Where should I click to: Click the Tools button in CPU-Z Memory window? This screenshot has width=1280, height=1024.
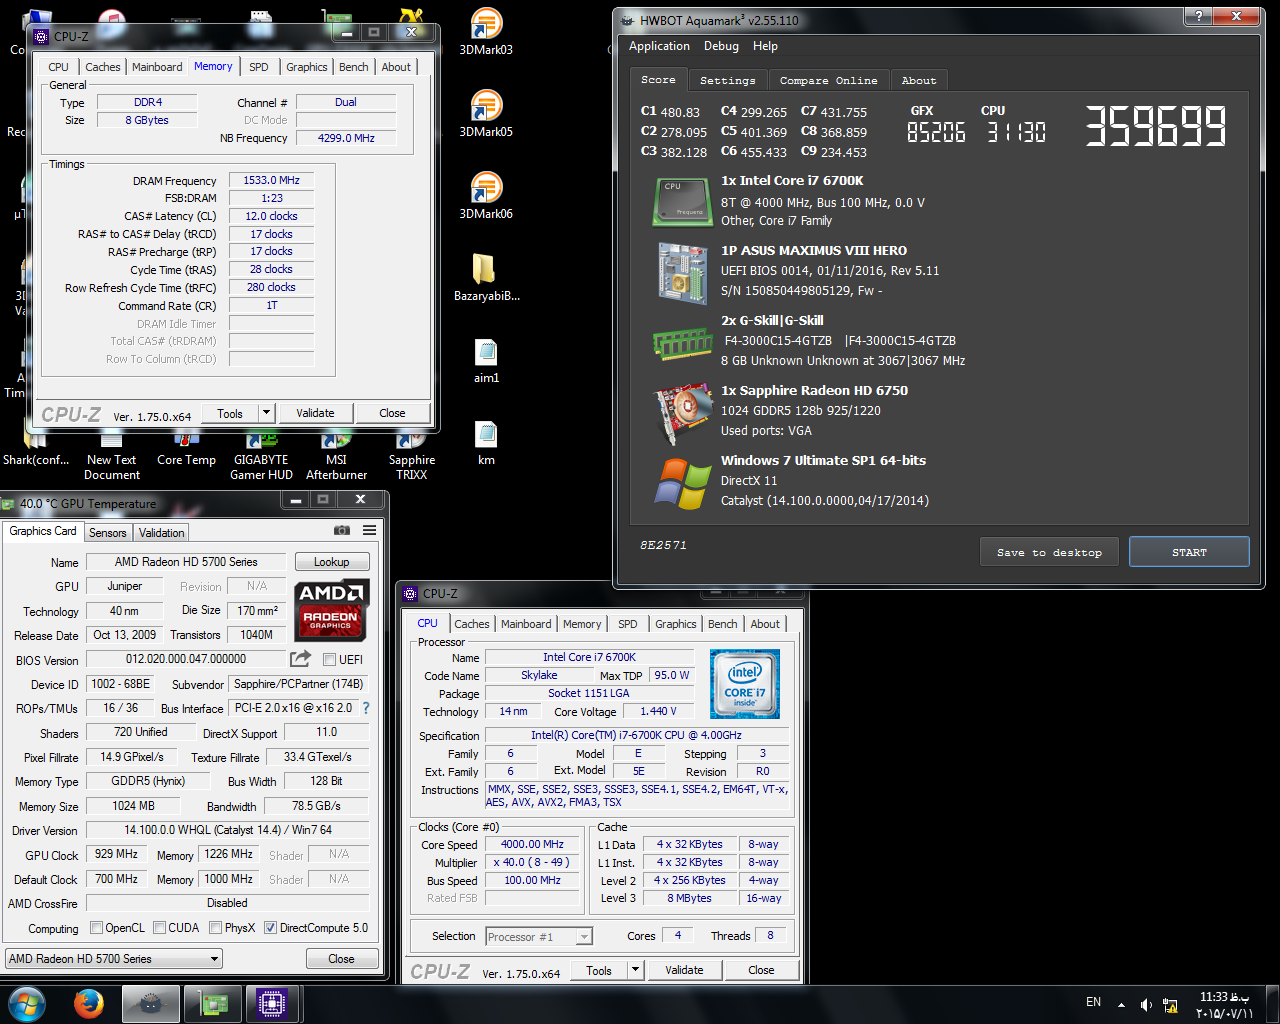[230, 413]
